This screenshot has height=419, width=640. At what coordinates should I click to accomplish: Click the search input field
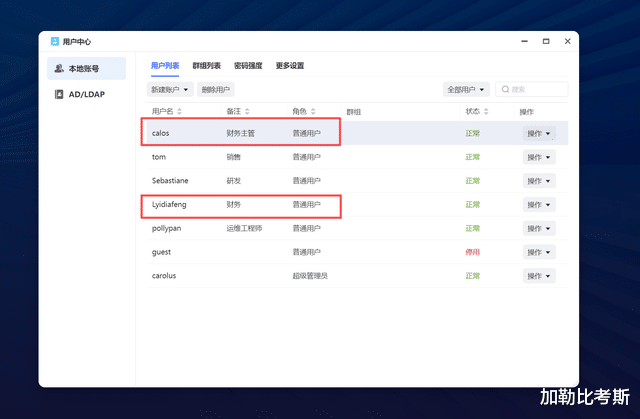pos(531,89)
